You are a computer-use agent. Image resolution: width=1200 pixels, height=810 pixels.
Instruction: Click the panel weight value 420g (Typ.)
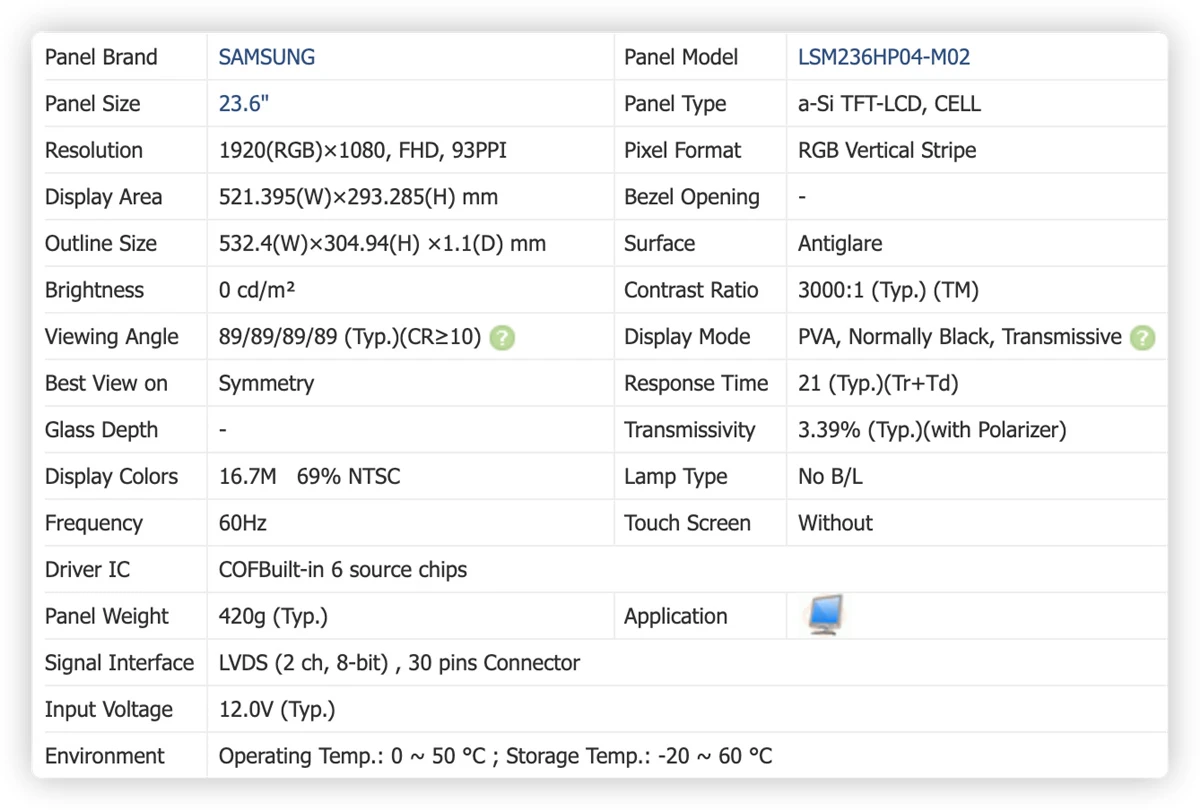pyautogui.click(x=273, y=617)
